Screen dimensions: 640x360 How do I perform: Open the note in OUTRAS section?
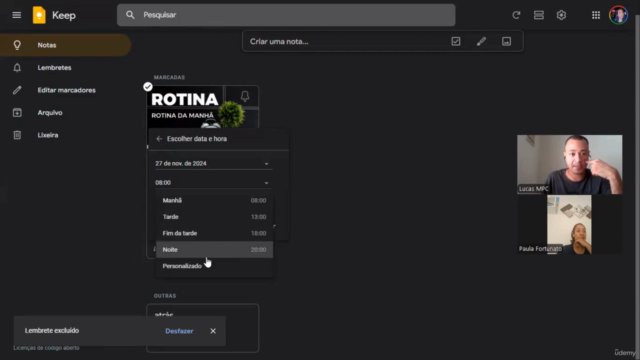coord(202,328)
